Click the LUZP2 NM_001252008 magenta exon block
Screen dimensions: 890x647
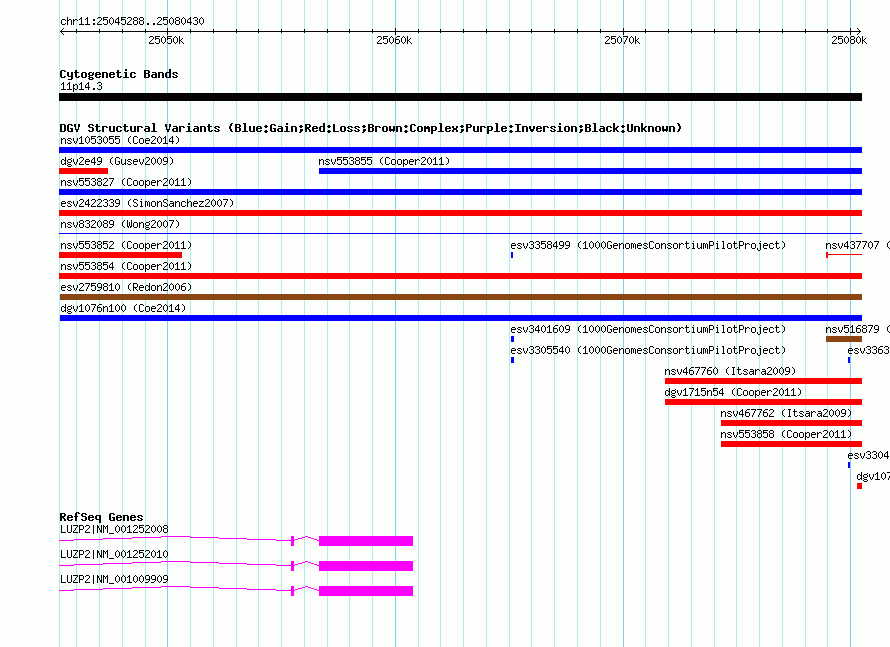tap(366, 541)
